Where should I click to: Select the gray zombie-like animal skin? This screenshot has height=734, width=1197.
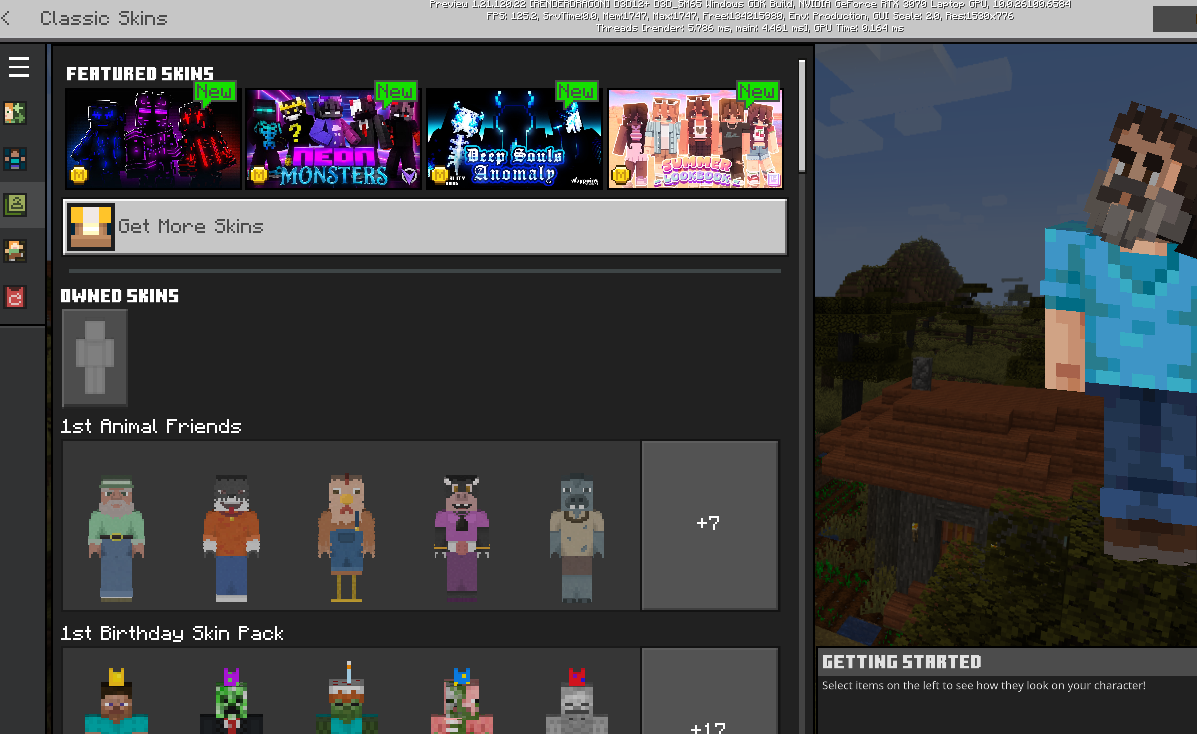[577, 538]
